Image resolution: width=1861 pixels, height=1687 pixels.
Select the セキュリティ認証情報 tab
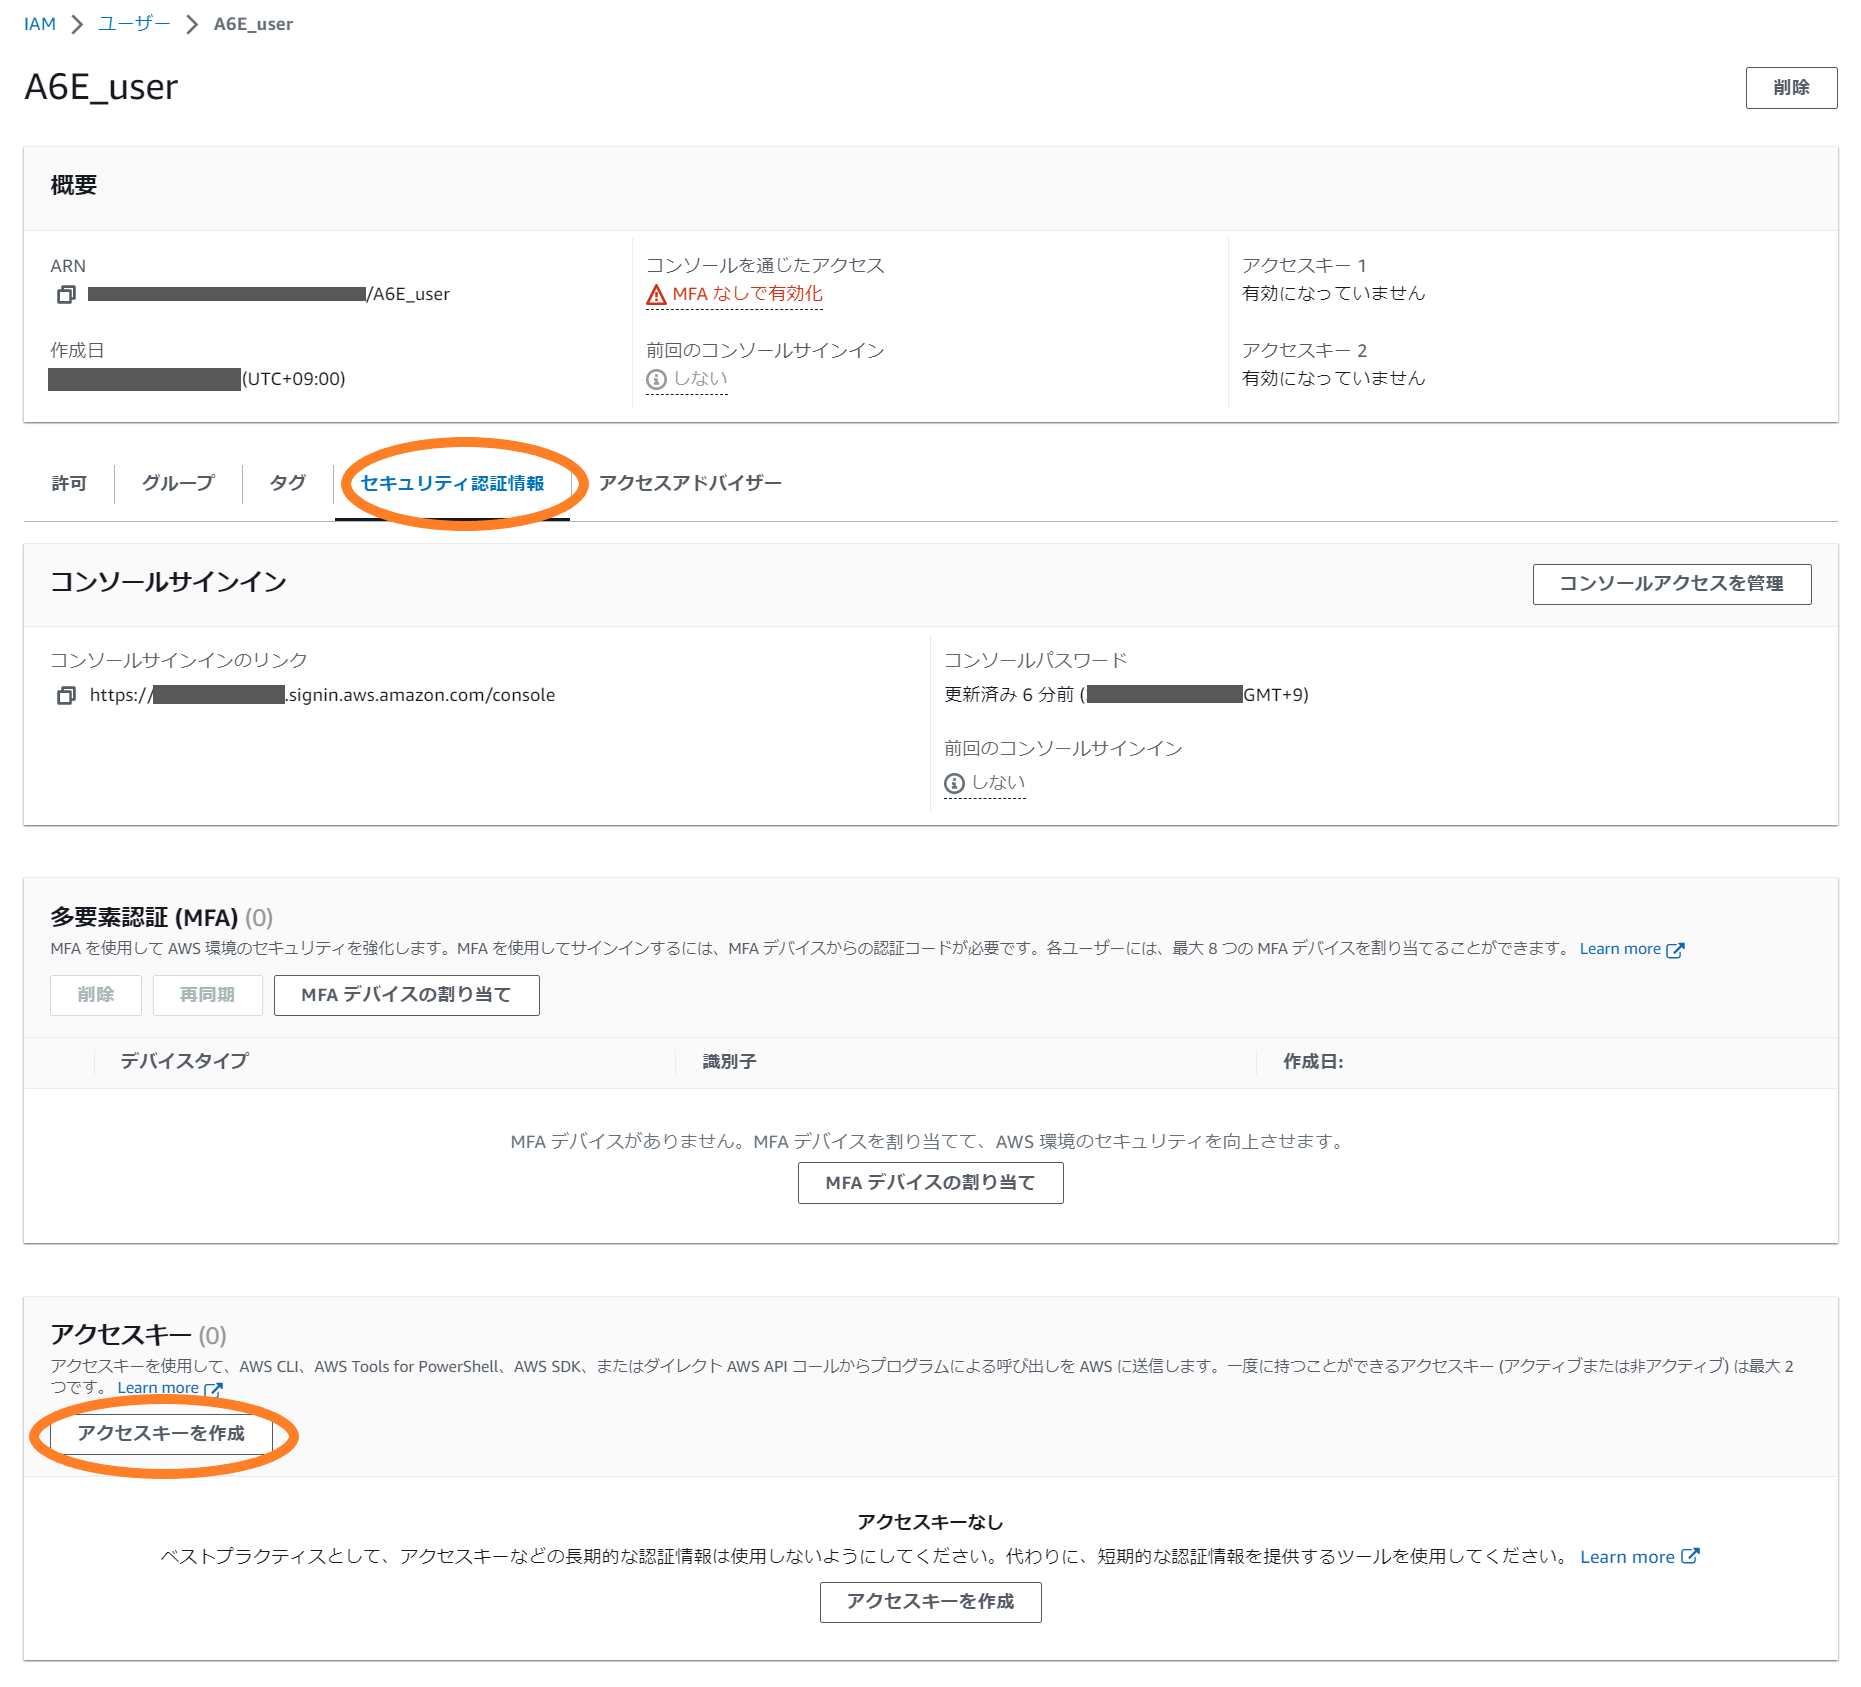pyautogui.click(x=452, y=483)
